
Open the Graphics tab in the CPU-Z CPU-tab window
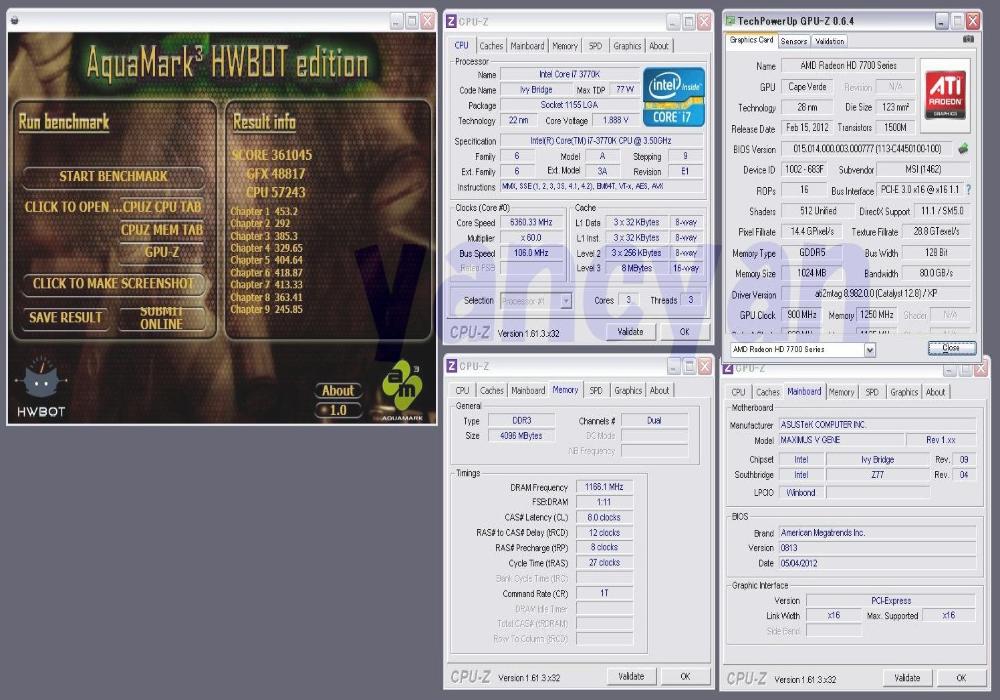coord(627,46)
